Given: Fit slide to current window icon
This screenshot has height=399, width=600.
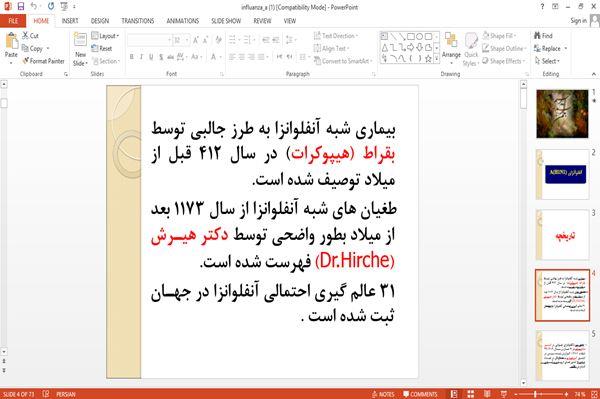Looking at the screenshot, I should click(x=594, y=394).
